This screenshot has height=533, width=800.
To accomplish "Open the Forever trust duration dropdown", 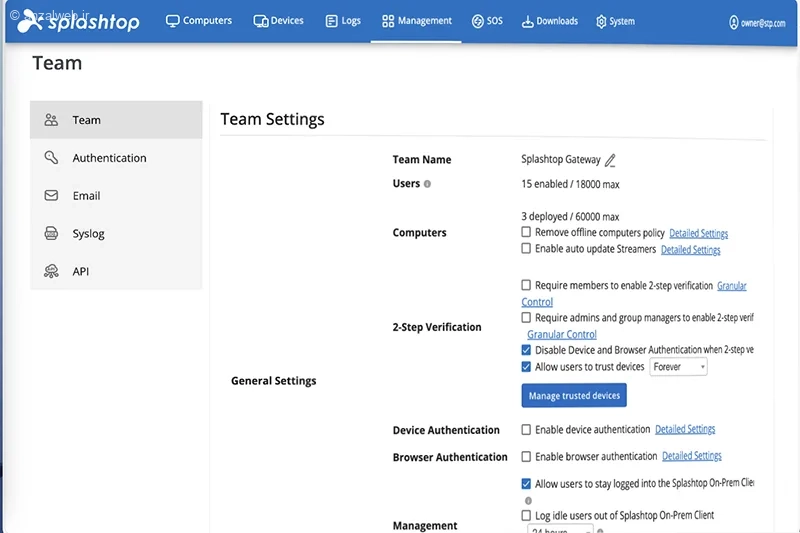I will 679,367.
